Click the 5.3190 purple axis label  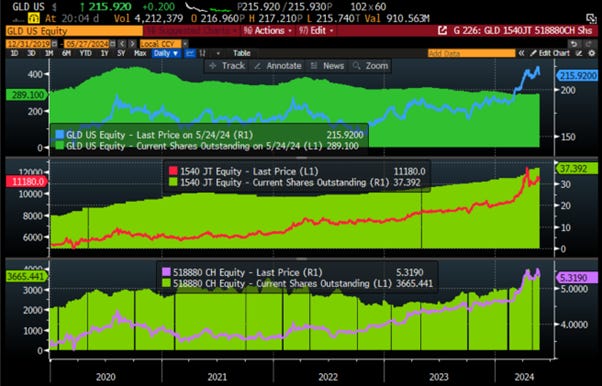tap(577, 277)
